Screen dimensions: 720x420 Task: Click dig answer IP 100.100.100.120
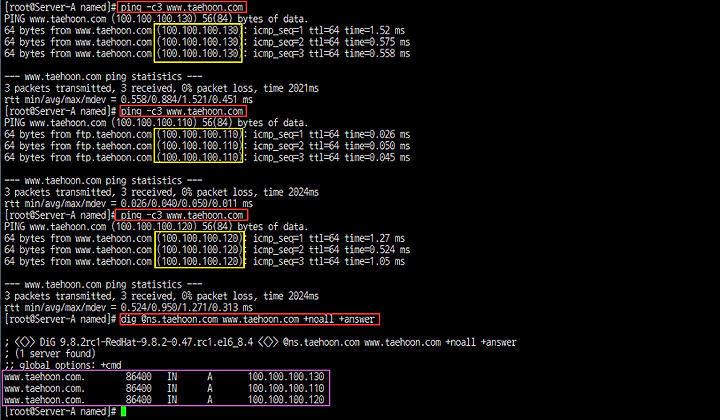tap(286, 399)
